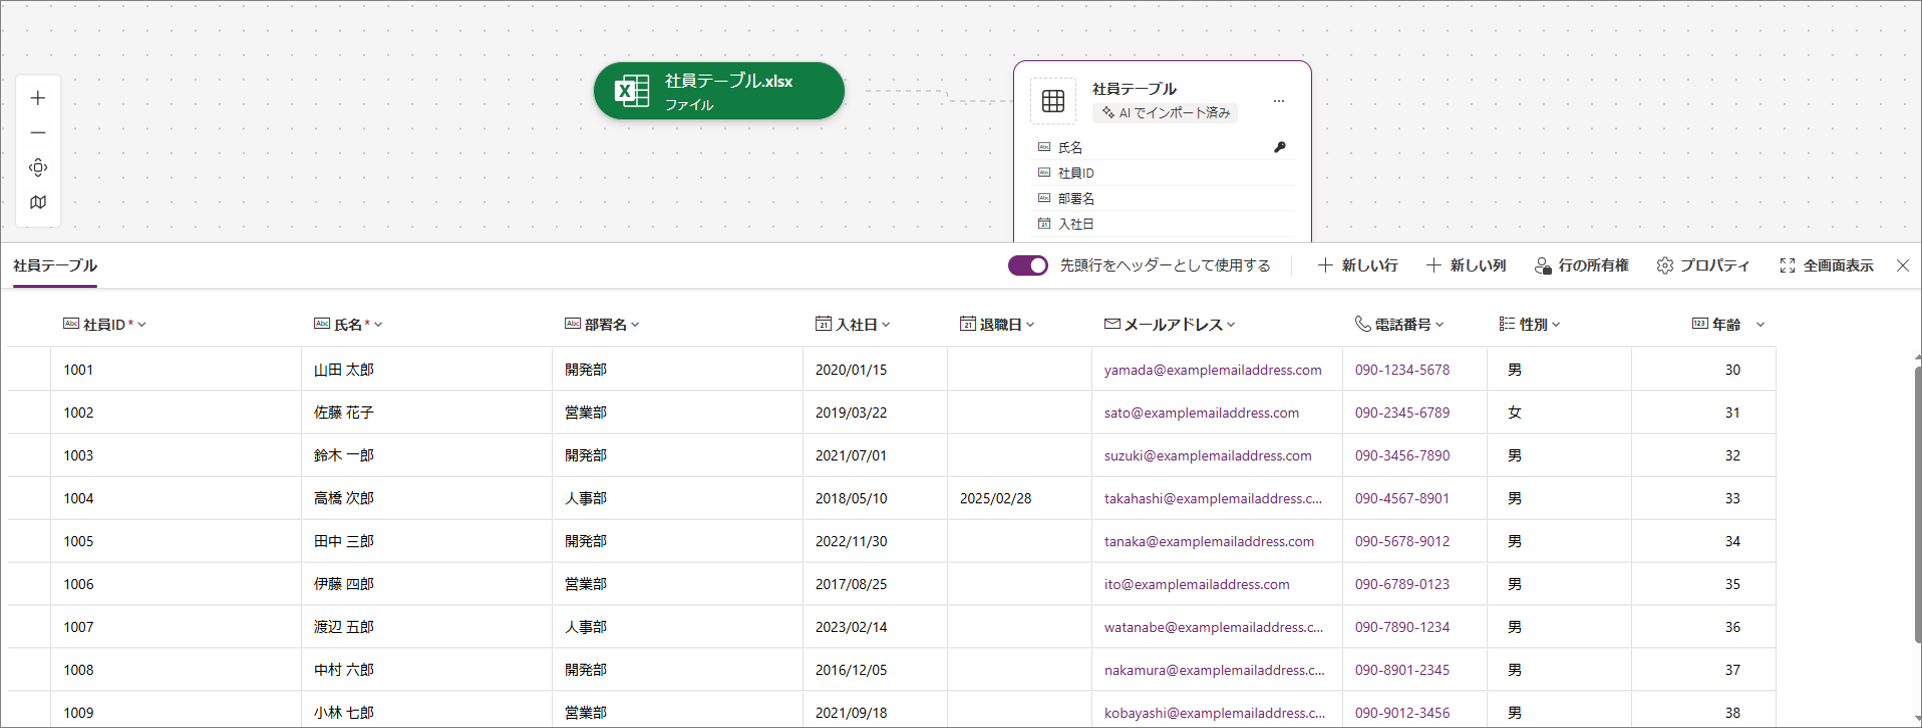Open the ellipsis menu on 社員テーブル card
Image resolution: width=1922 pixels, height=728 pixels.
point(1279,101)
